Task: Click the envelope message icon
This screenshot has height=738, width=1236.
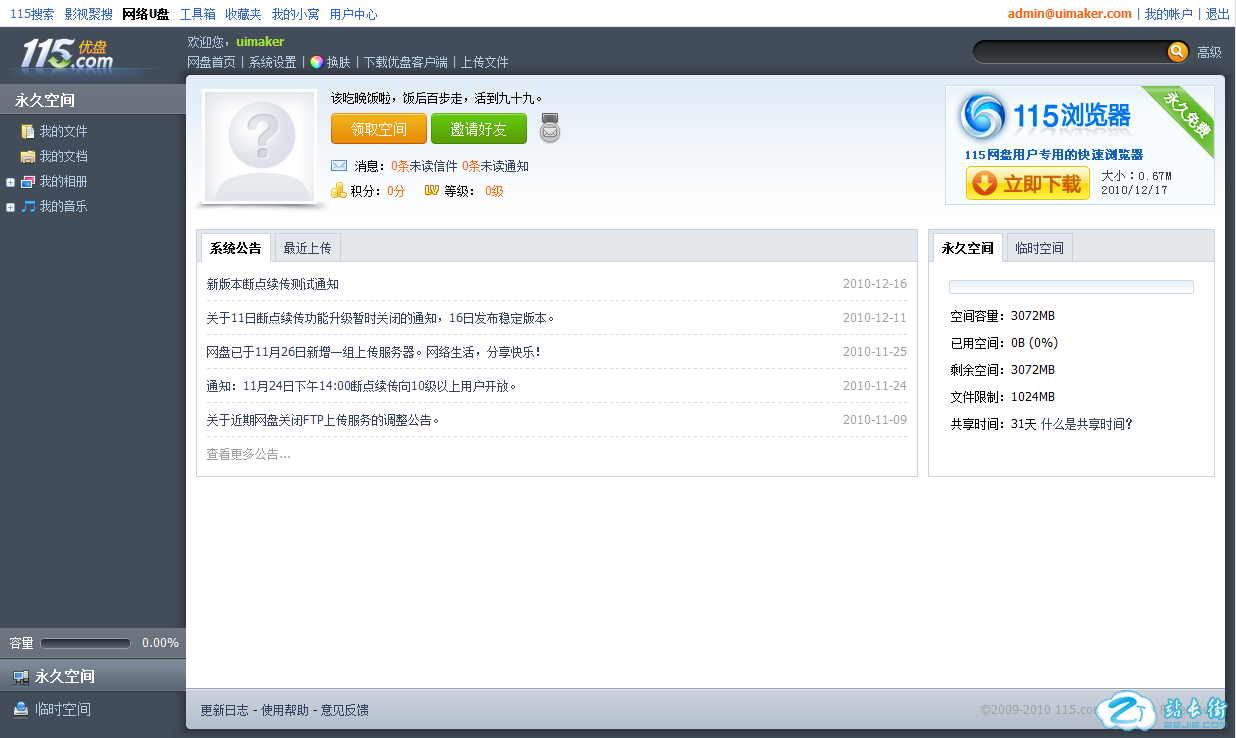Action: click(x=339, y=166)
